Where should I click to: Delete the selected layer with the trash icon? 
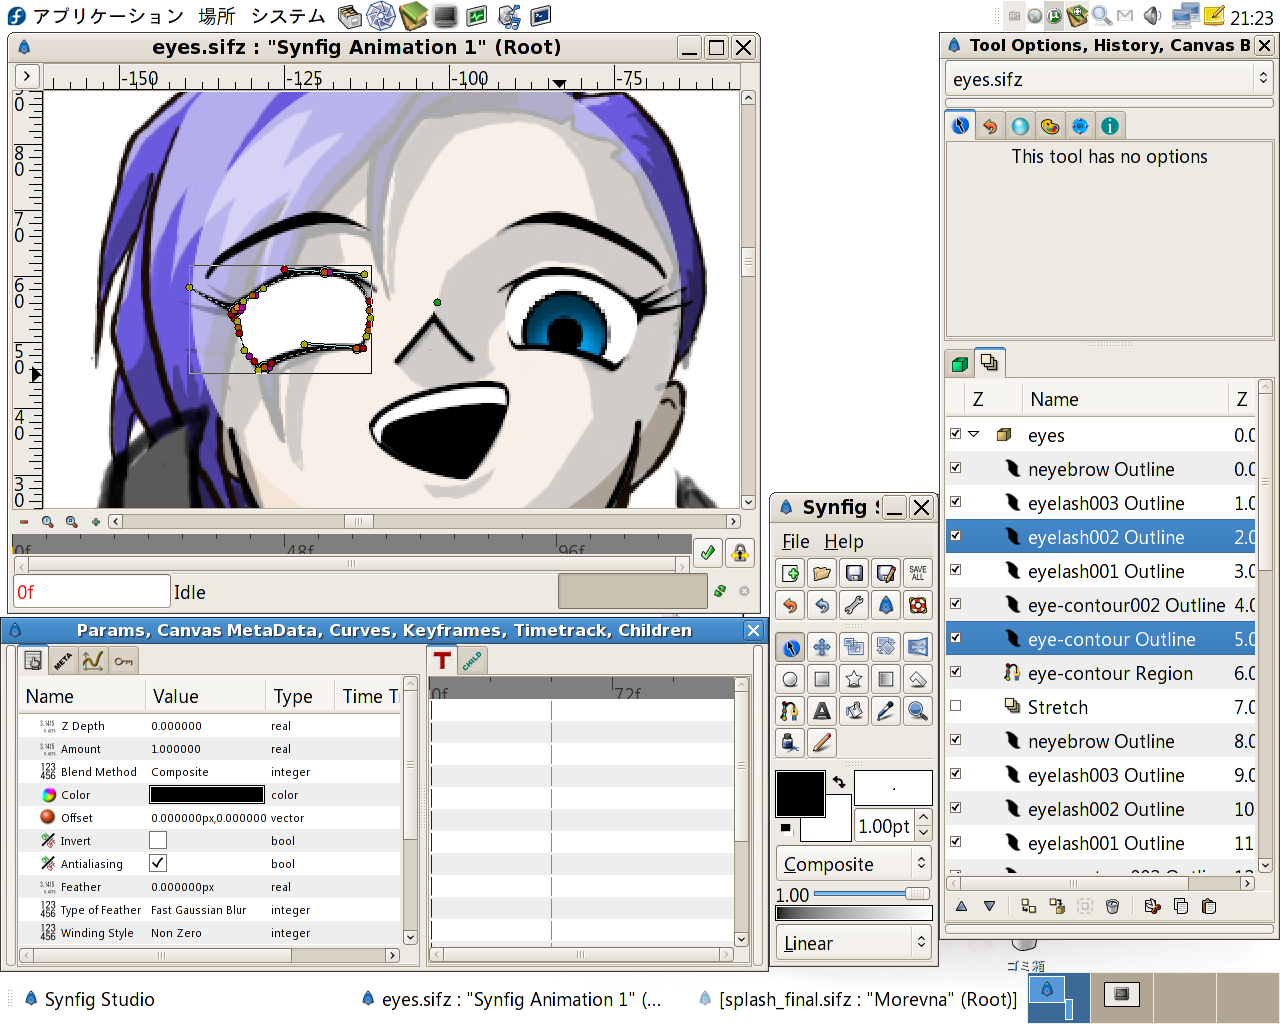point(1113,906)
